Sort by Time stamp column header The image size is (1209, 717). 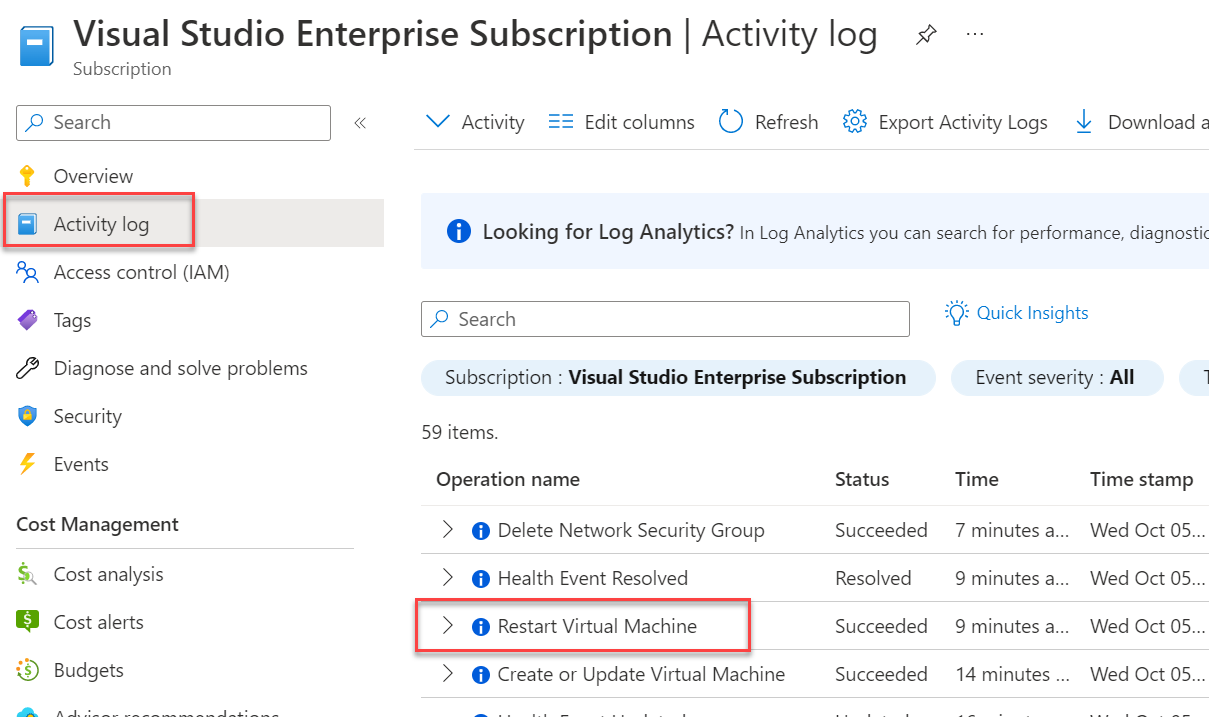tap(1141, 479)
